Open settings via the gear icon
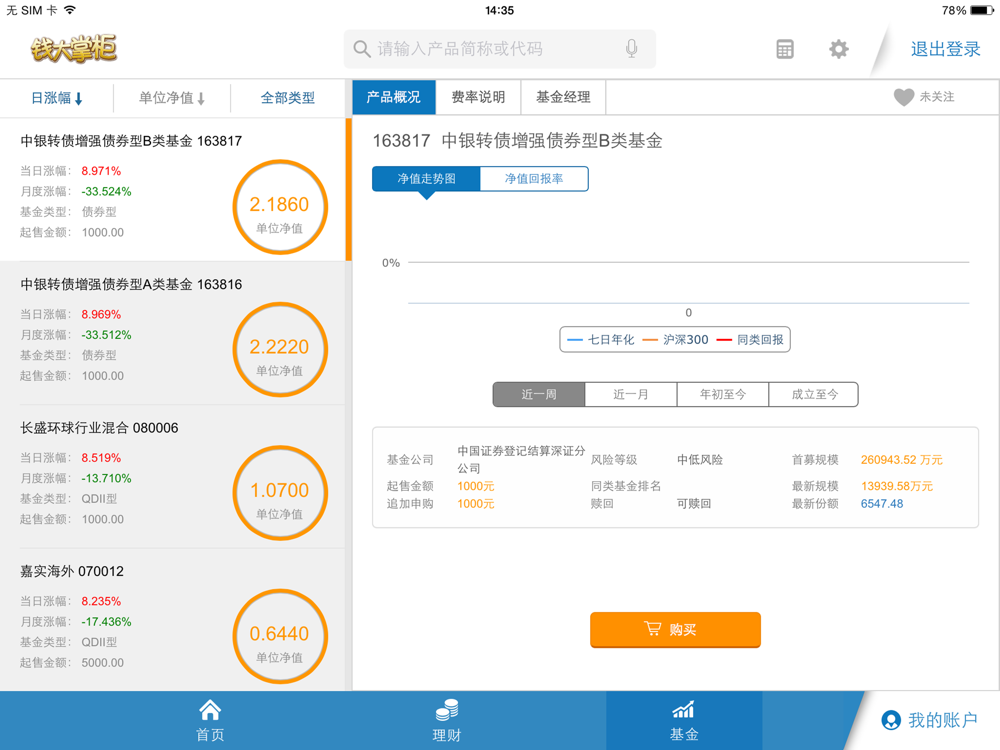Screen dimensions: 1000x750 point(839,49)
